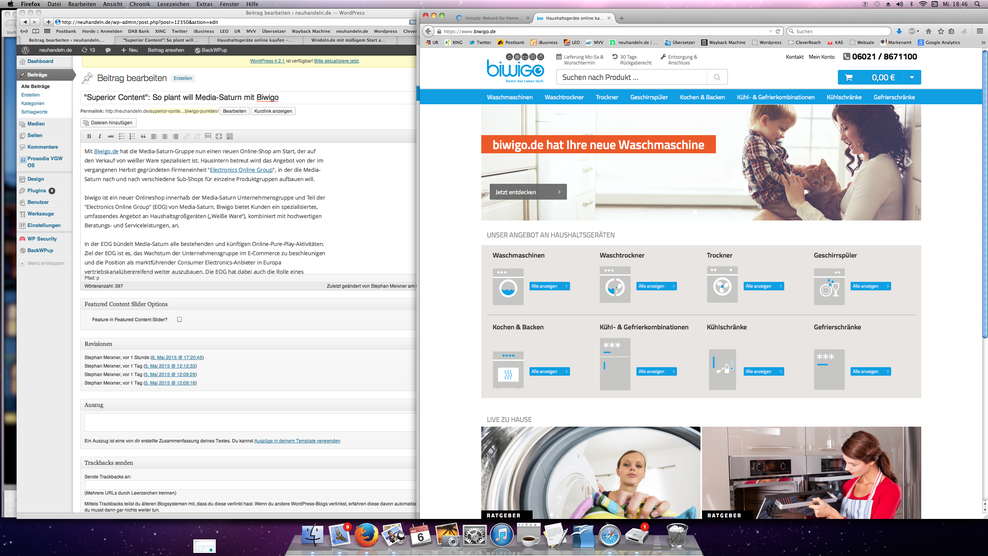The image size is (988, 556).
Task: Click the WordPress logo in admin bar
Action: 25,50
